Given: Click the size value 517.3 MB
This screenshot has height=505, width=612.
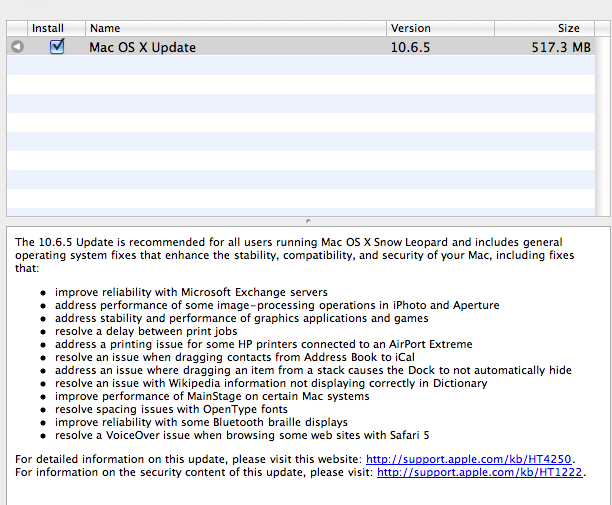Looking at the screenshot, I should tap(561, 48).
